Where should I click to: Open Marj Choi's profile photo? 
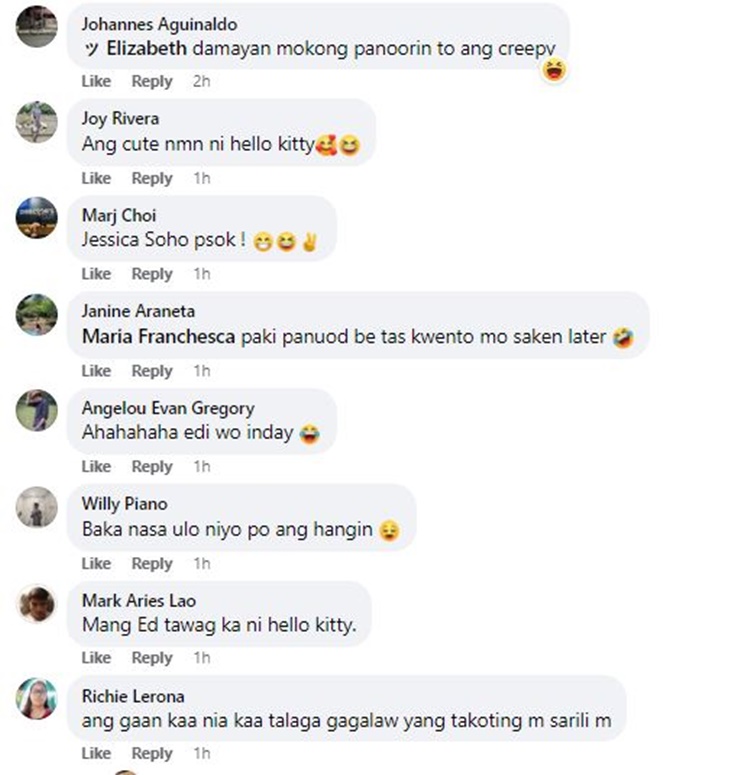tap(37, 217)
